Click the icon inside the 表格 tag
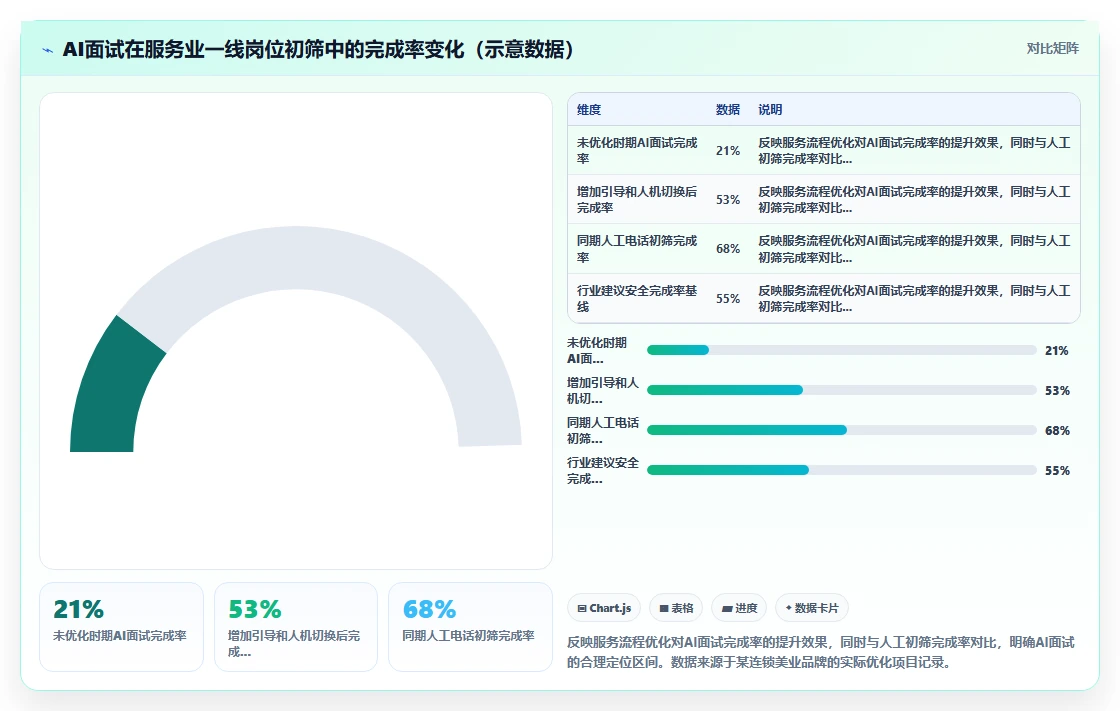The height and width of the screenshot is (711, 1120). pyautogui.click(x=664, y=609)
